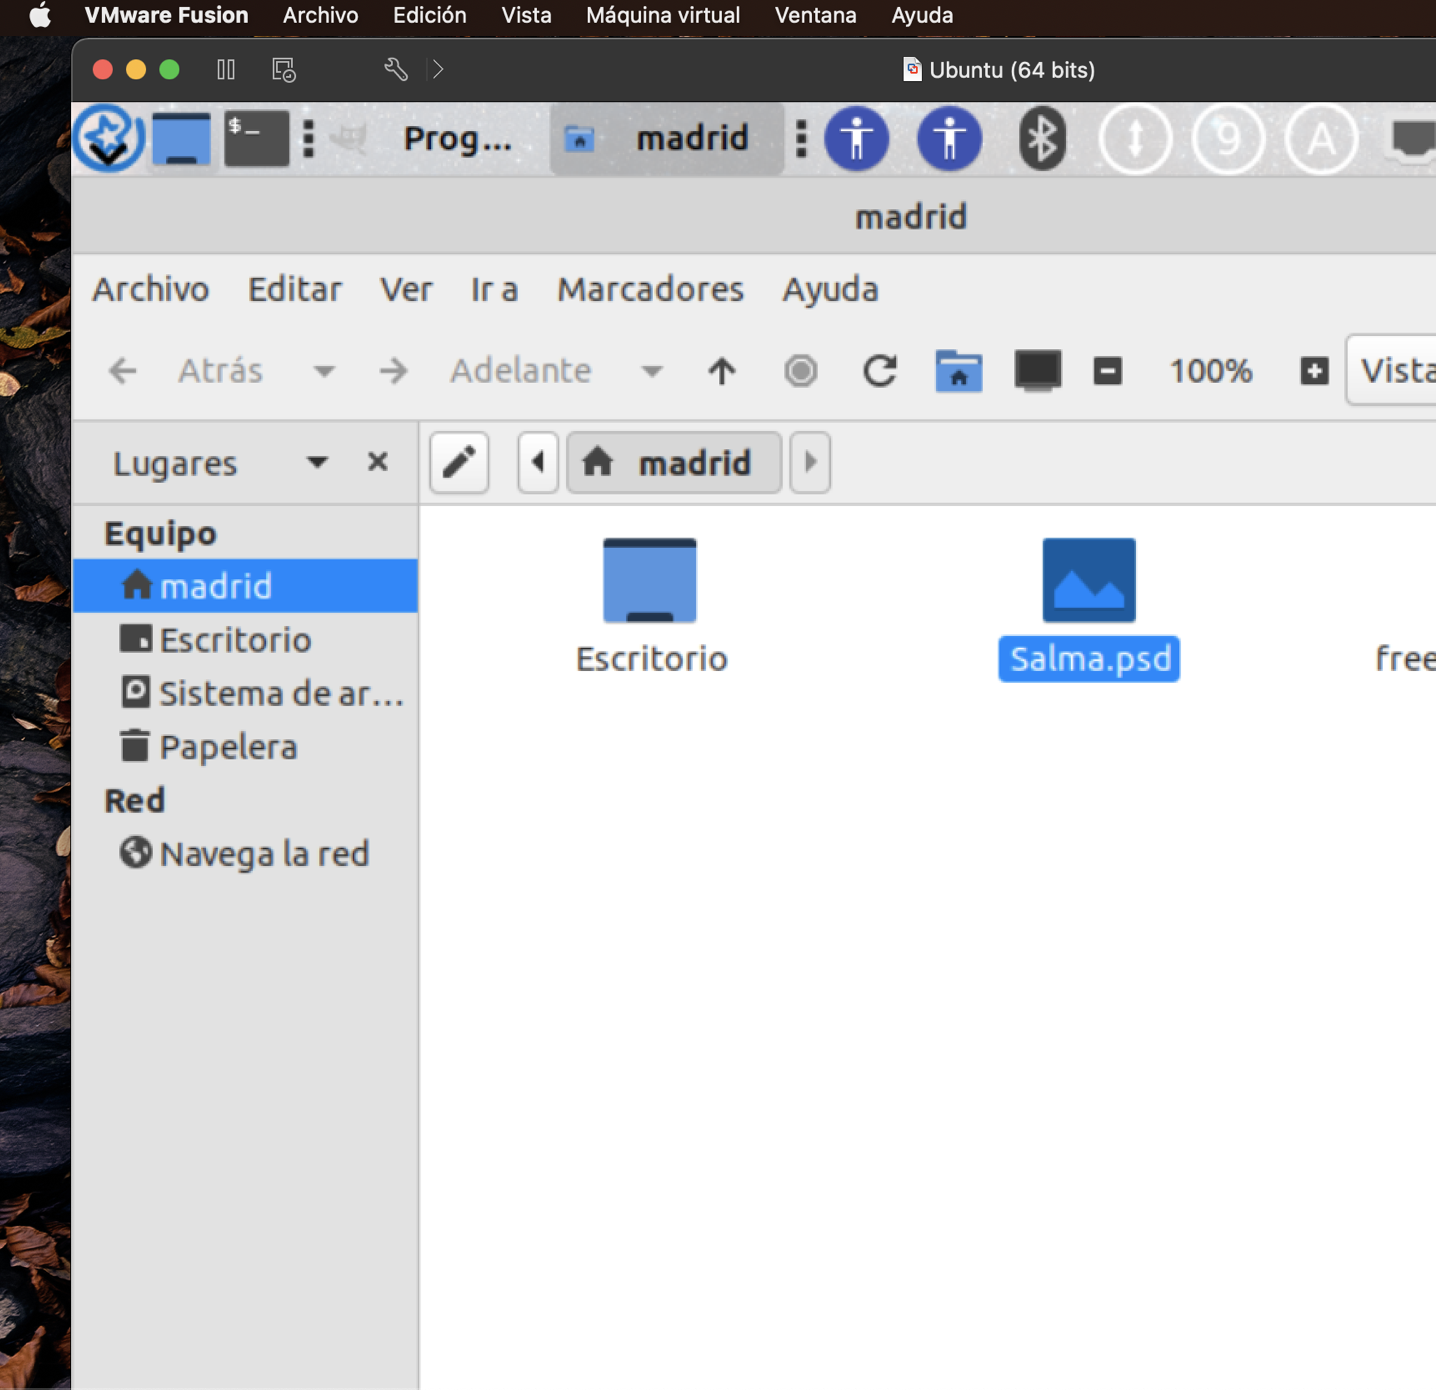Go forward with the Adelante button

click(486, 372)
